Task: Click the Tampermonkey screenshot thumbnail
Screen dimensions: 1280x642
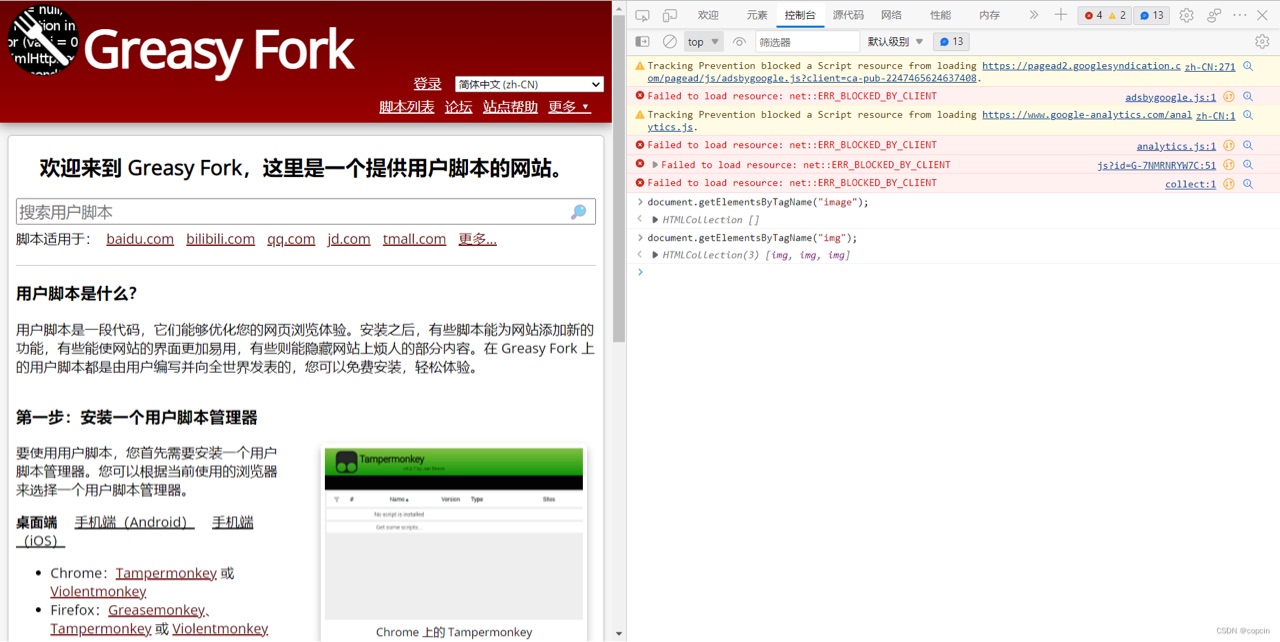Action: [x=453, y=534]
